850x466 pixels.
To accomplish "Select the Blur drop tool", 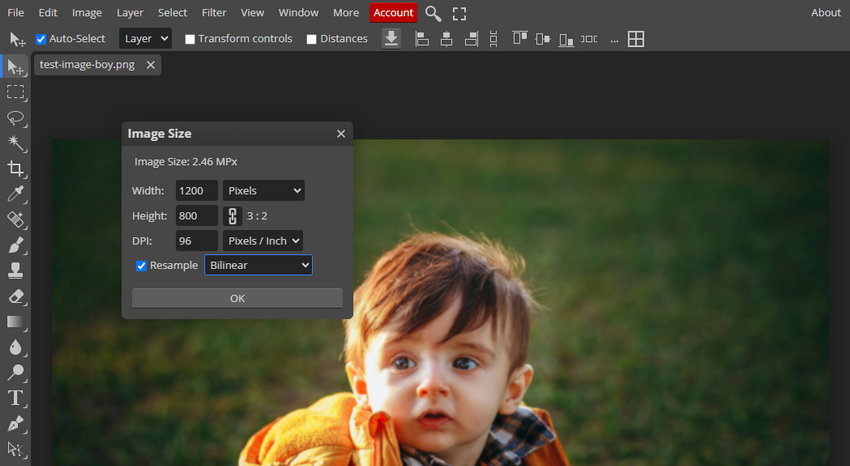I will (x=15, y=347).
